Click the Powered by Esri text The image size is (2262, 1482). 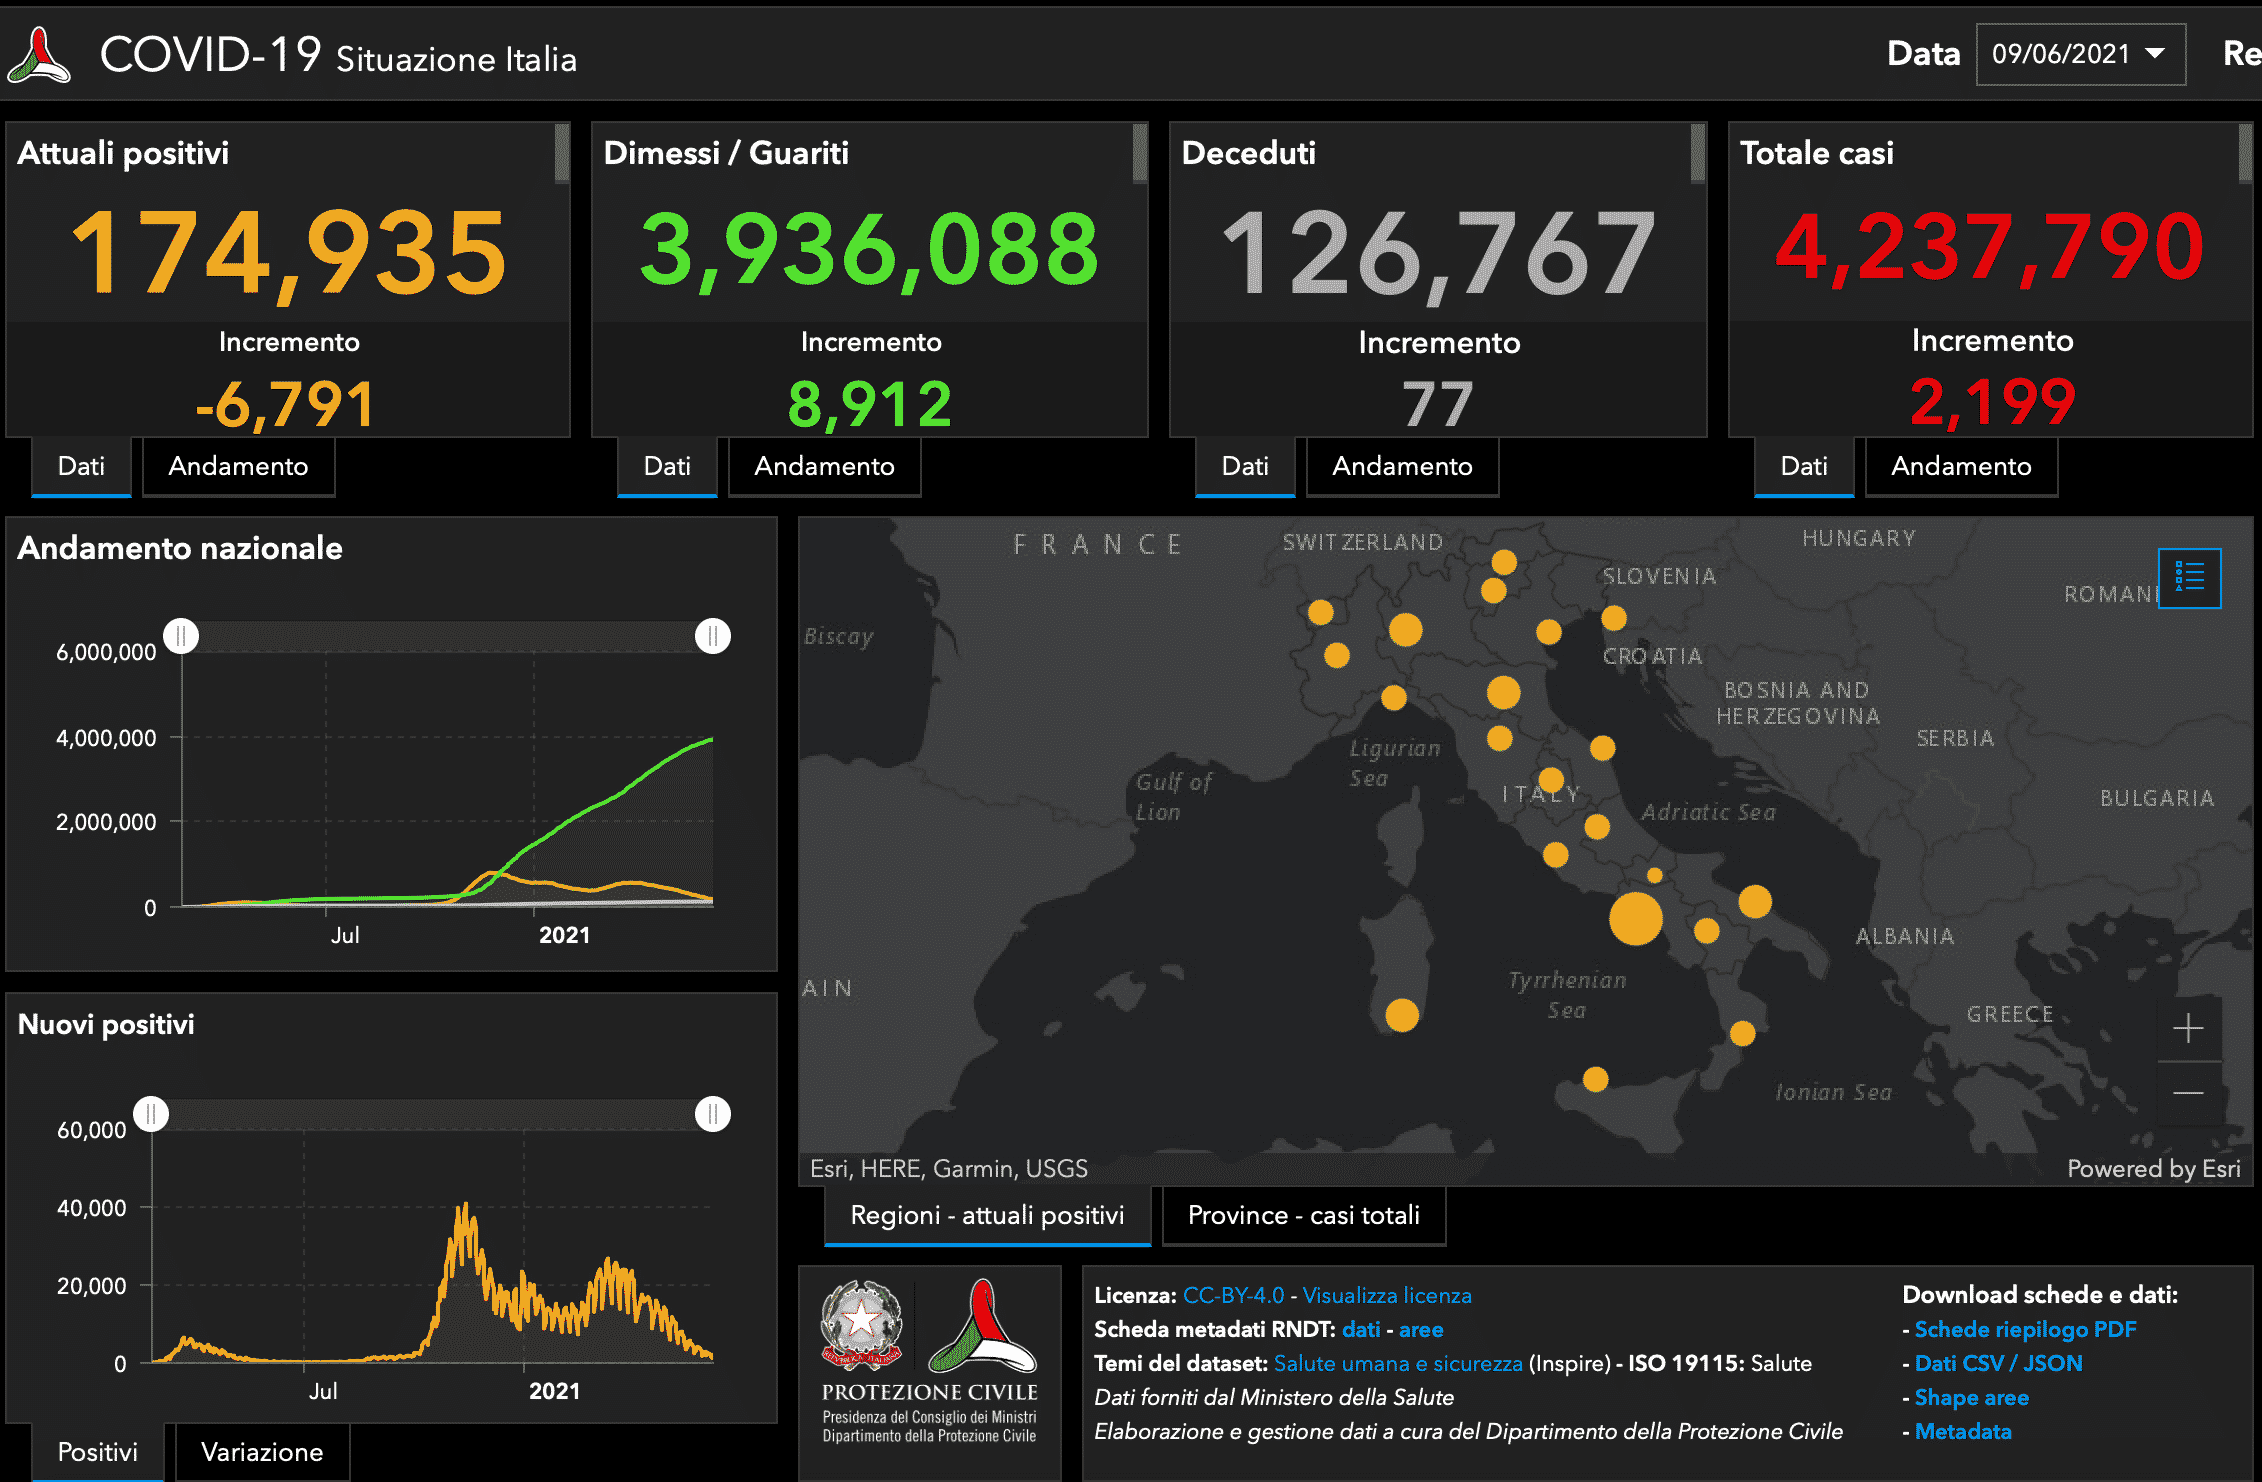[2154, 1169]
